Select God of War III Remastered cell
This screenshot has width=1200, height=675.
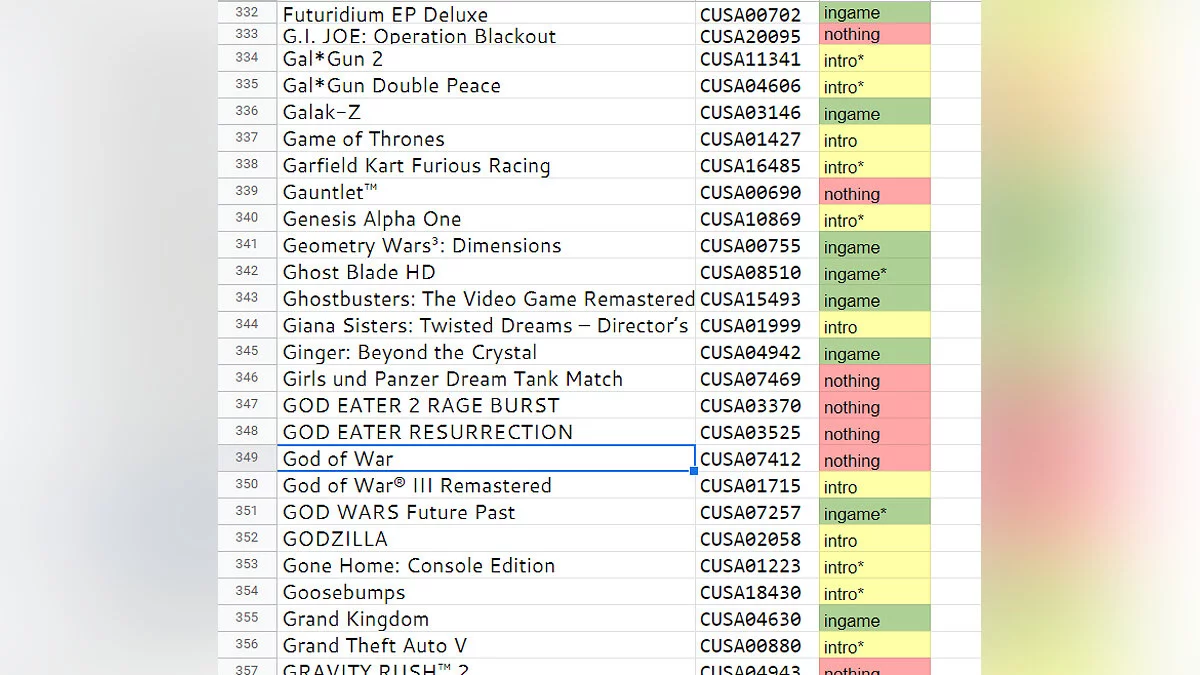[x=486, y=486]
